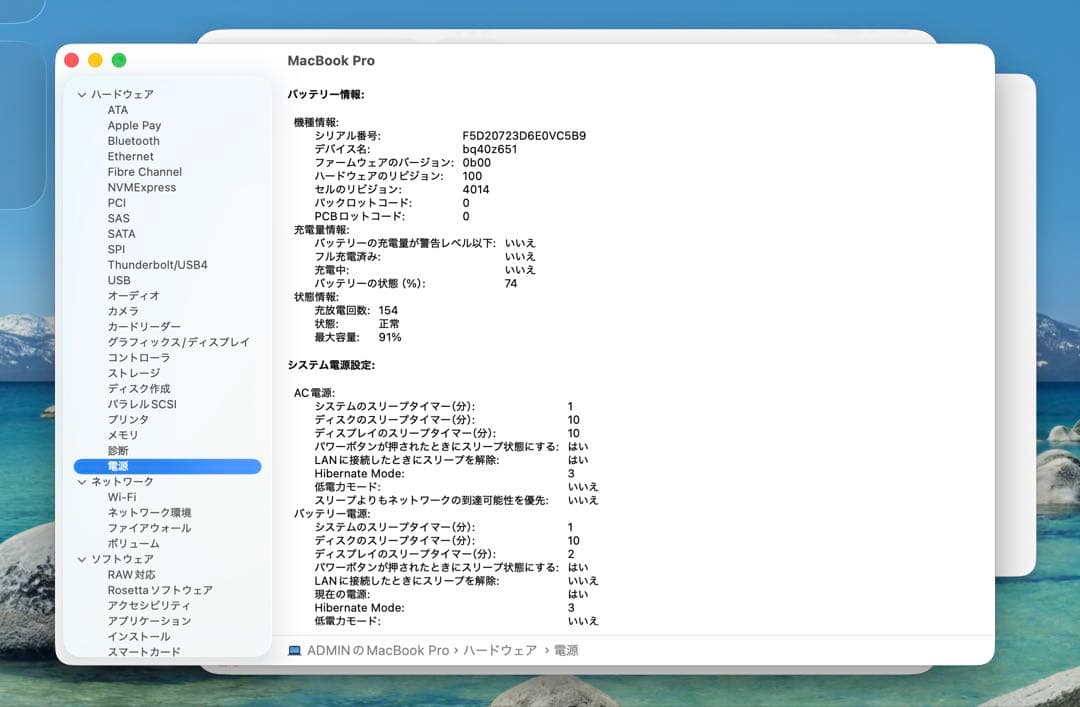The height and width of the screenshot is (707, 1080).
Task: Select SPI in the sidebar
Action: (116, 249)
